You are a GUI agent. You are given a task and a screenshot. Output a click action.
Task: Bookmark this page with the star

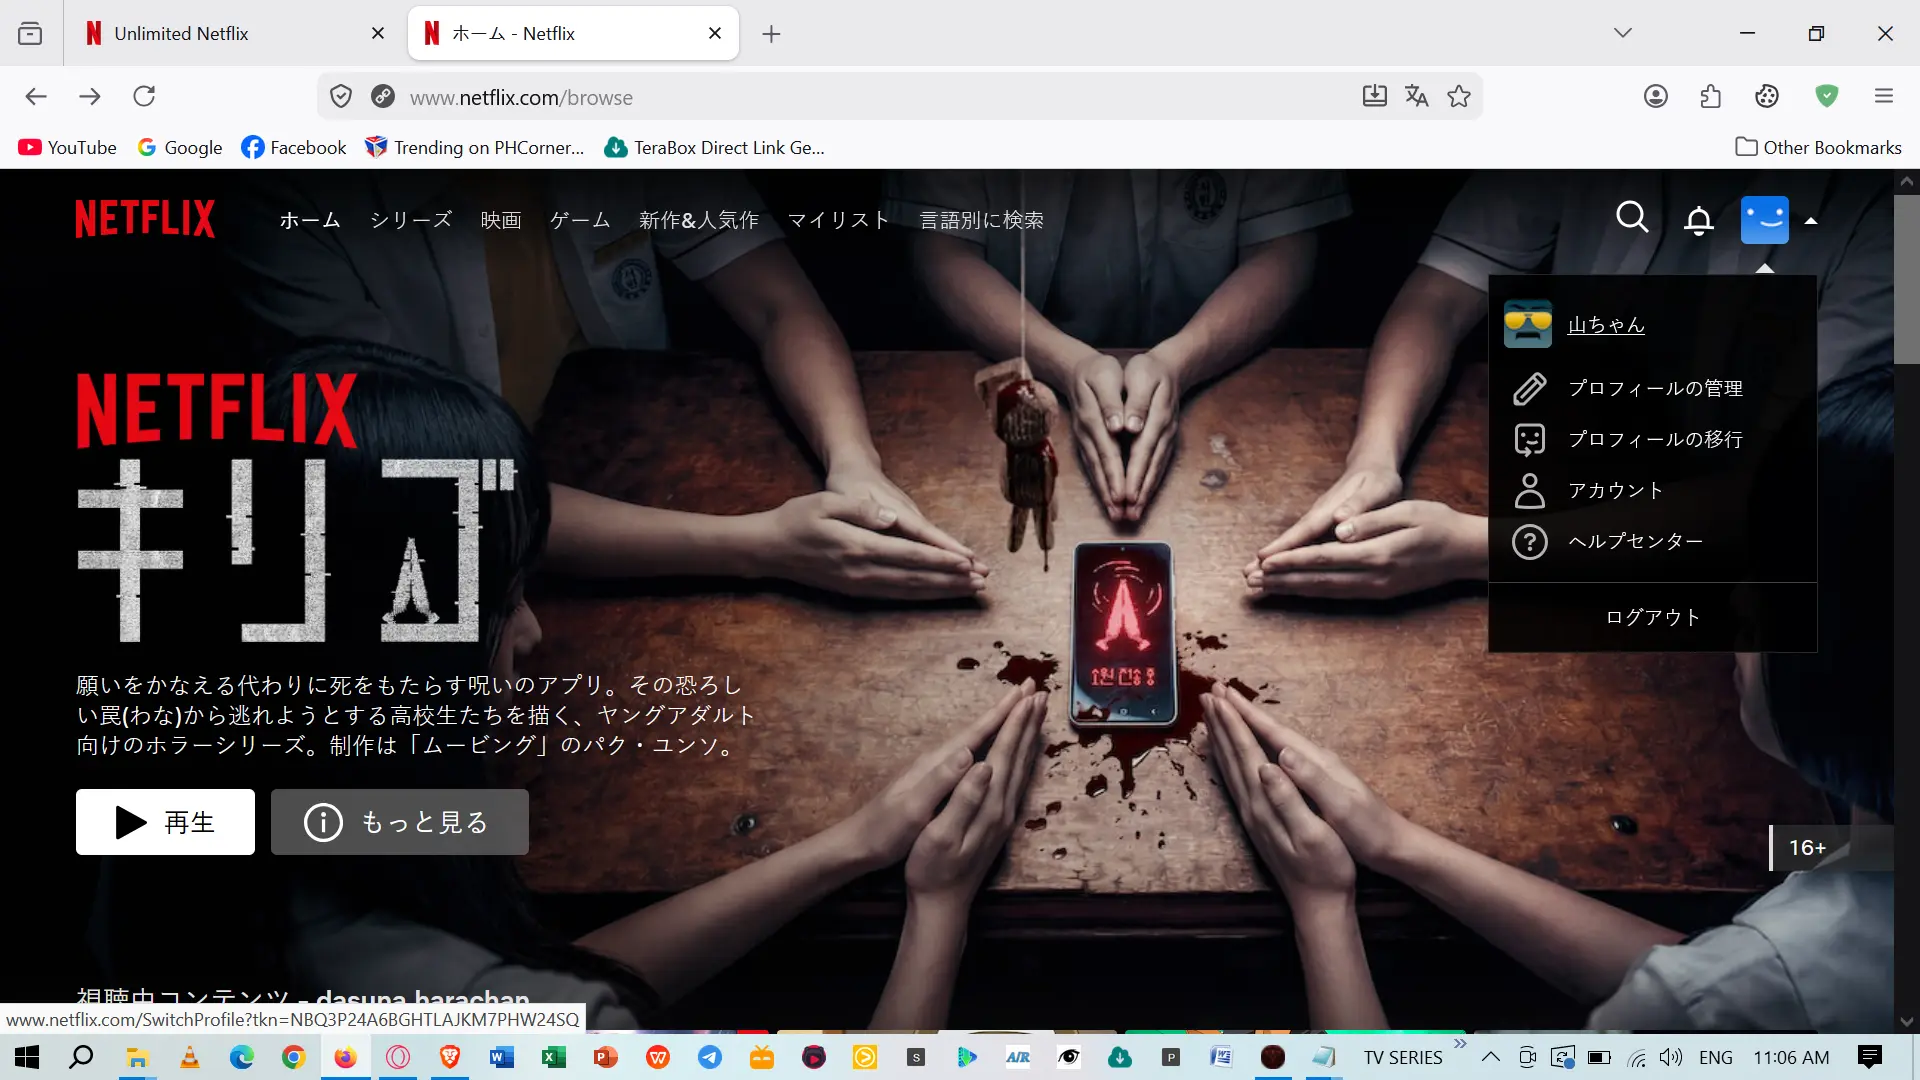point(1459,96)
